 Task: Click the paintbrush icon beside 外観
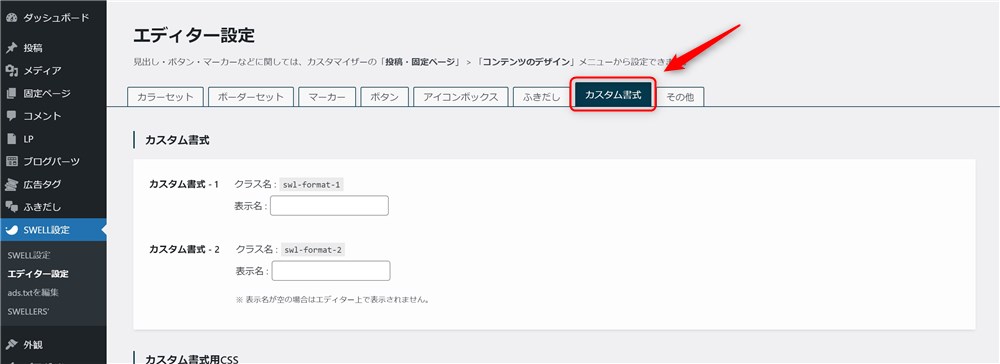11,345
